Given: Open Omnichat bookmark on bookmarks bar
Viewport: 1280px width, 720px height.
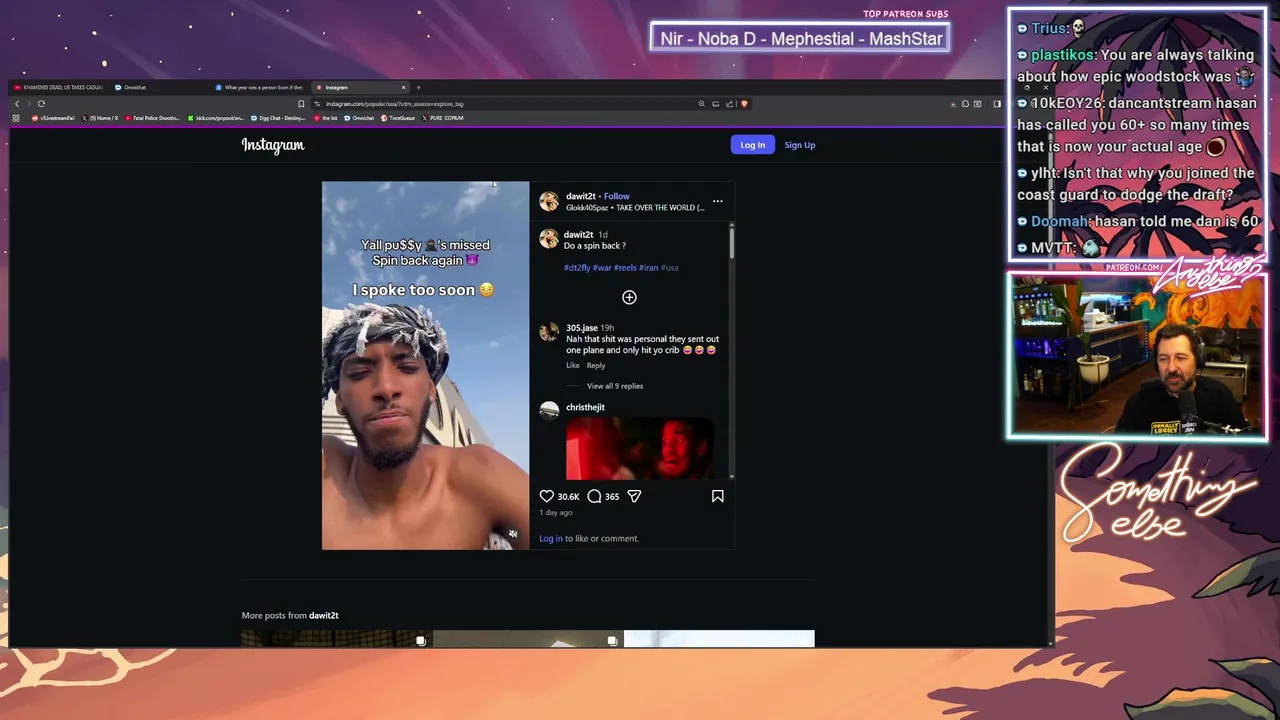Looking at the screenshot, I should click(x=360, y=118).
